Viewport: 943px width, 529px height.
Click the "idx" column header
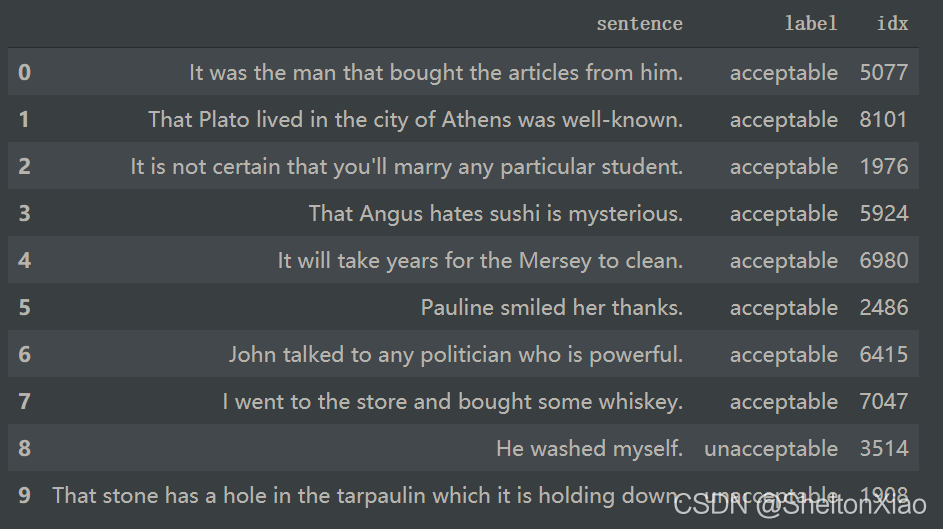coord(892,24)
